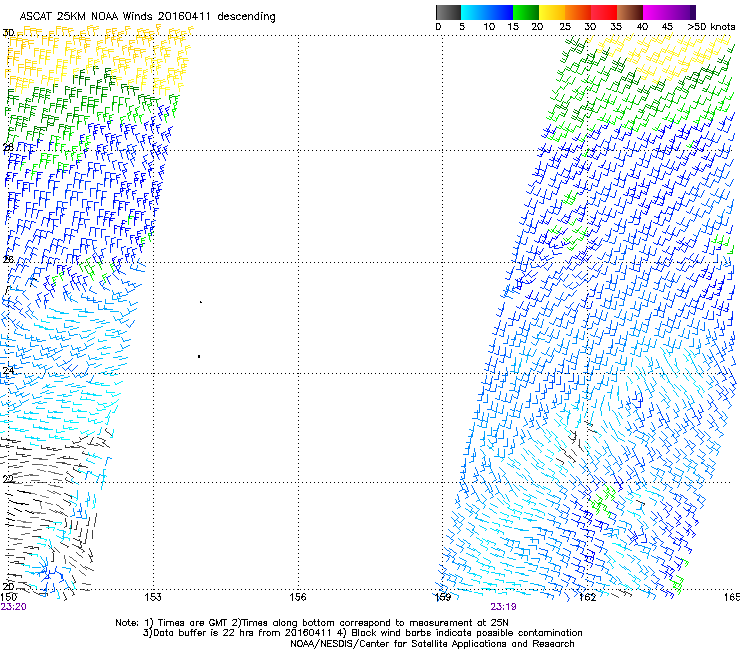Click the title 'ASCAT 25KM NOAA Winds 20160411 descending'
The height and width of the screenshot is (650, 740).
[x=147, y=17]
